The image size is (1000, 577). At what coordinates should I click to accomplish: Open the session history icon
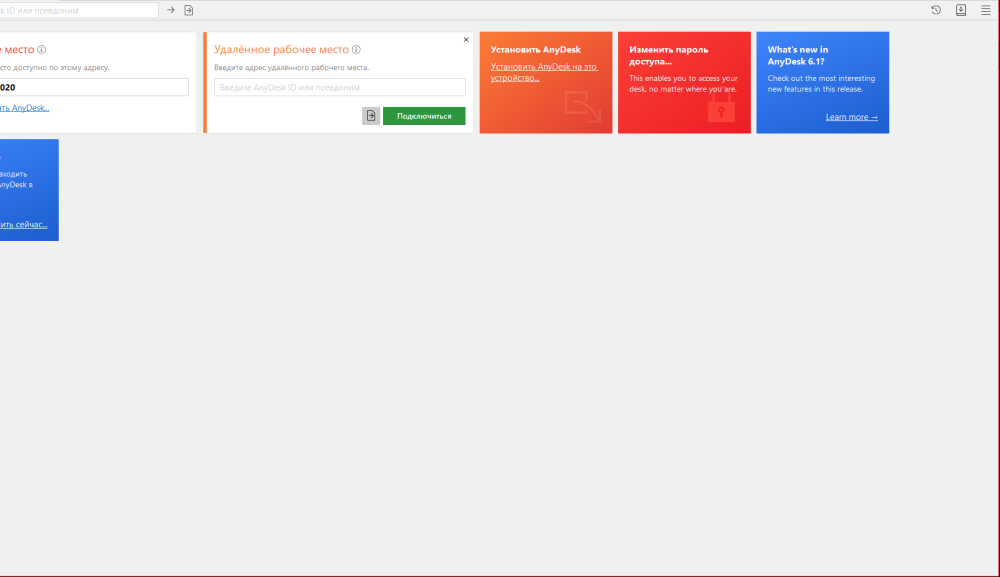tap(936, 10)
